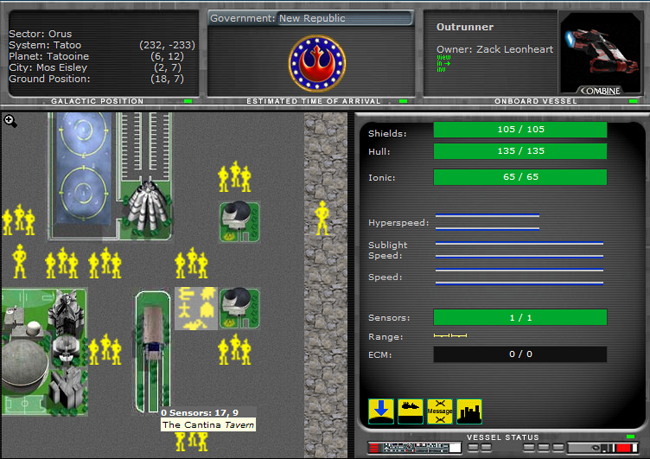Click the 'The Cantina Tavern' tooltip label
Screen dimensions: 650x459
click(x=208, y=425)
